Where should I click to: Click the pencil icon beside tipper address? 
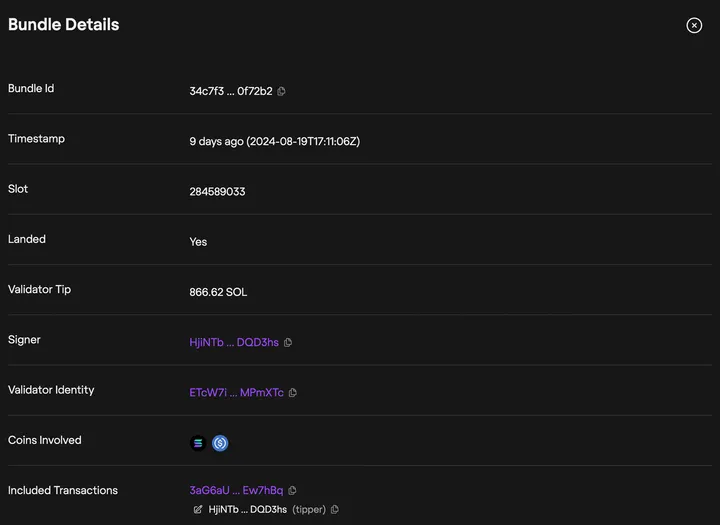(x=198, y=510)
